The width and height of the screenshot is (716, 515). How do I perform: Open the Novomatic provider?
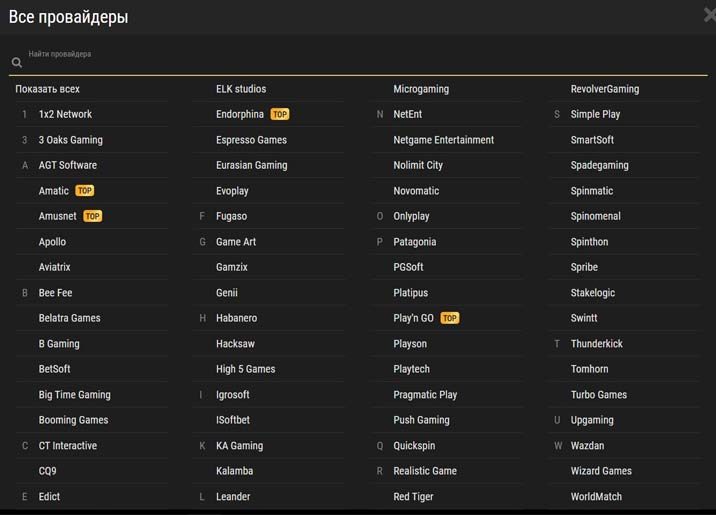tap(416, 191)
